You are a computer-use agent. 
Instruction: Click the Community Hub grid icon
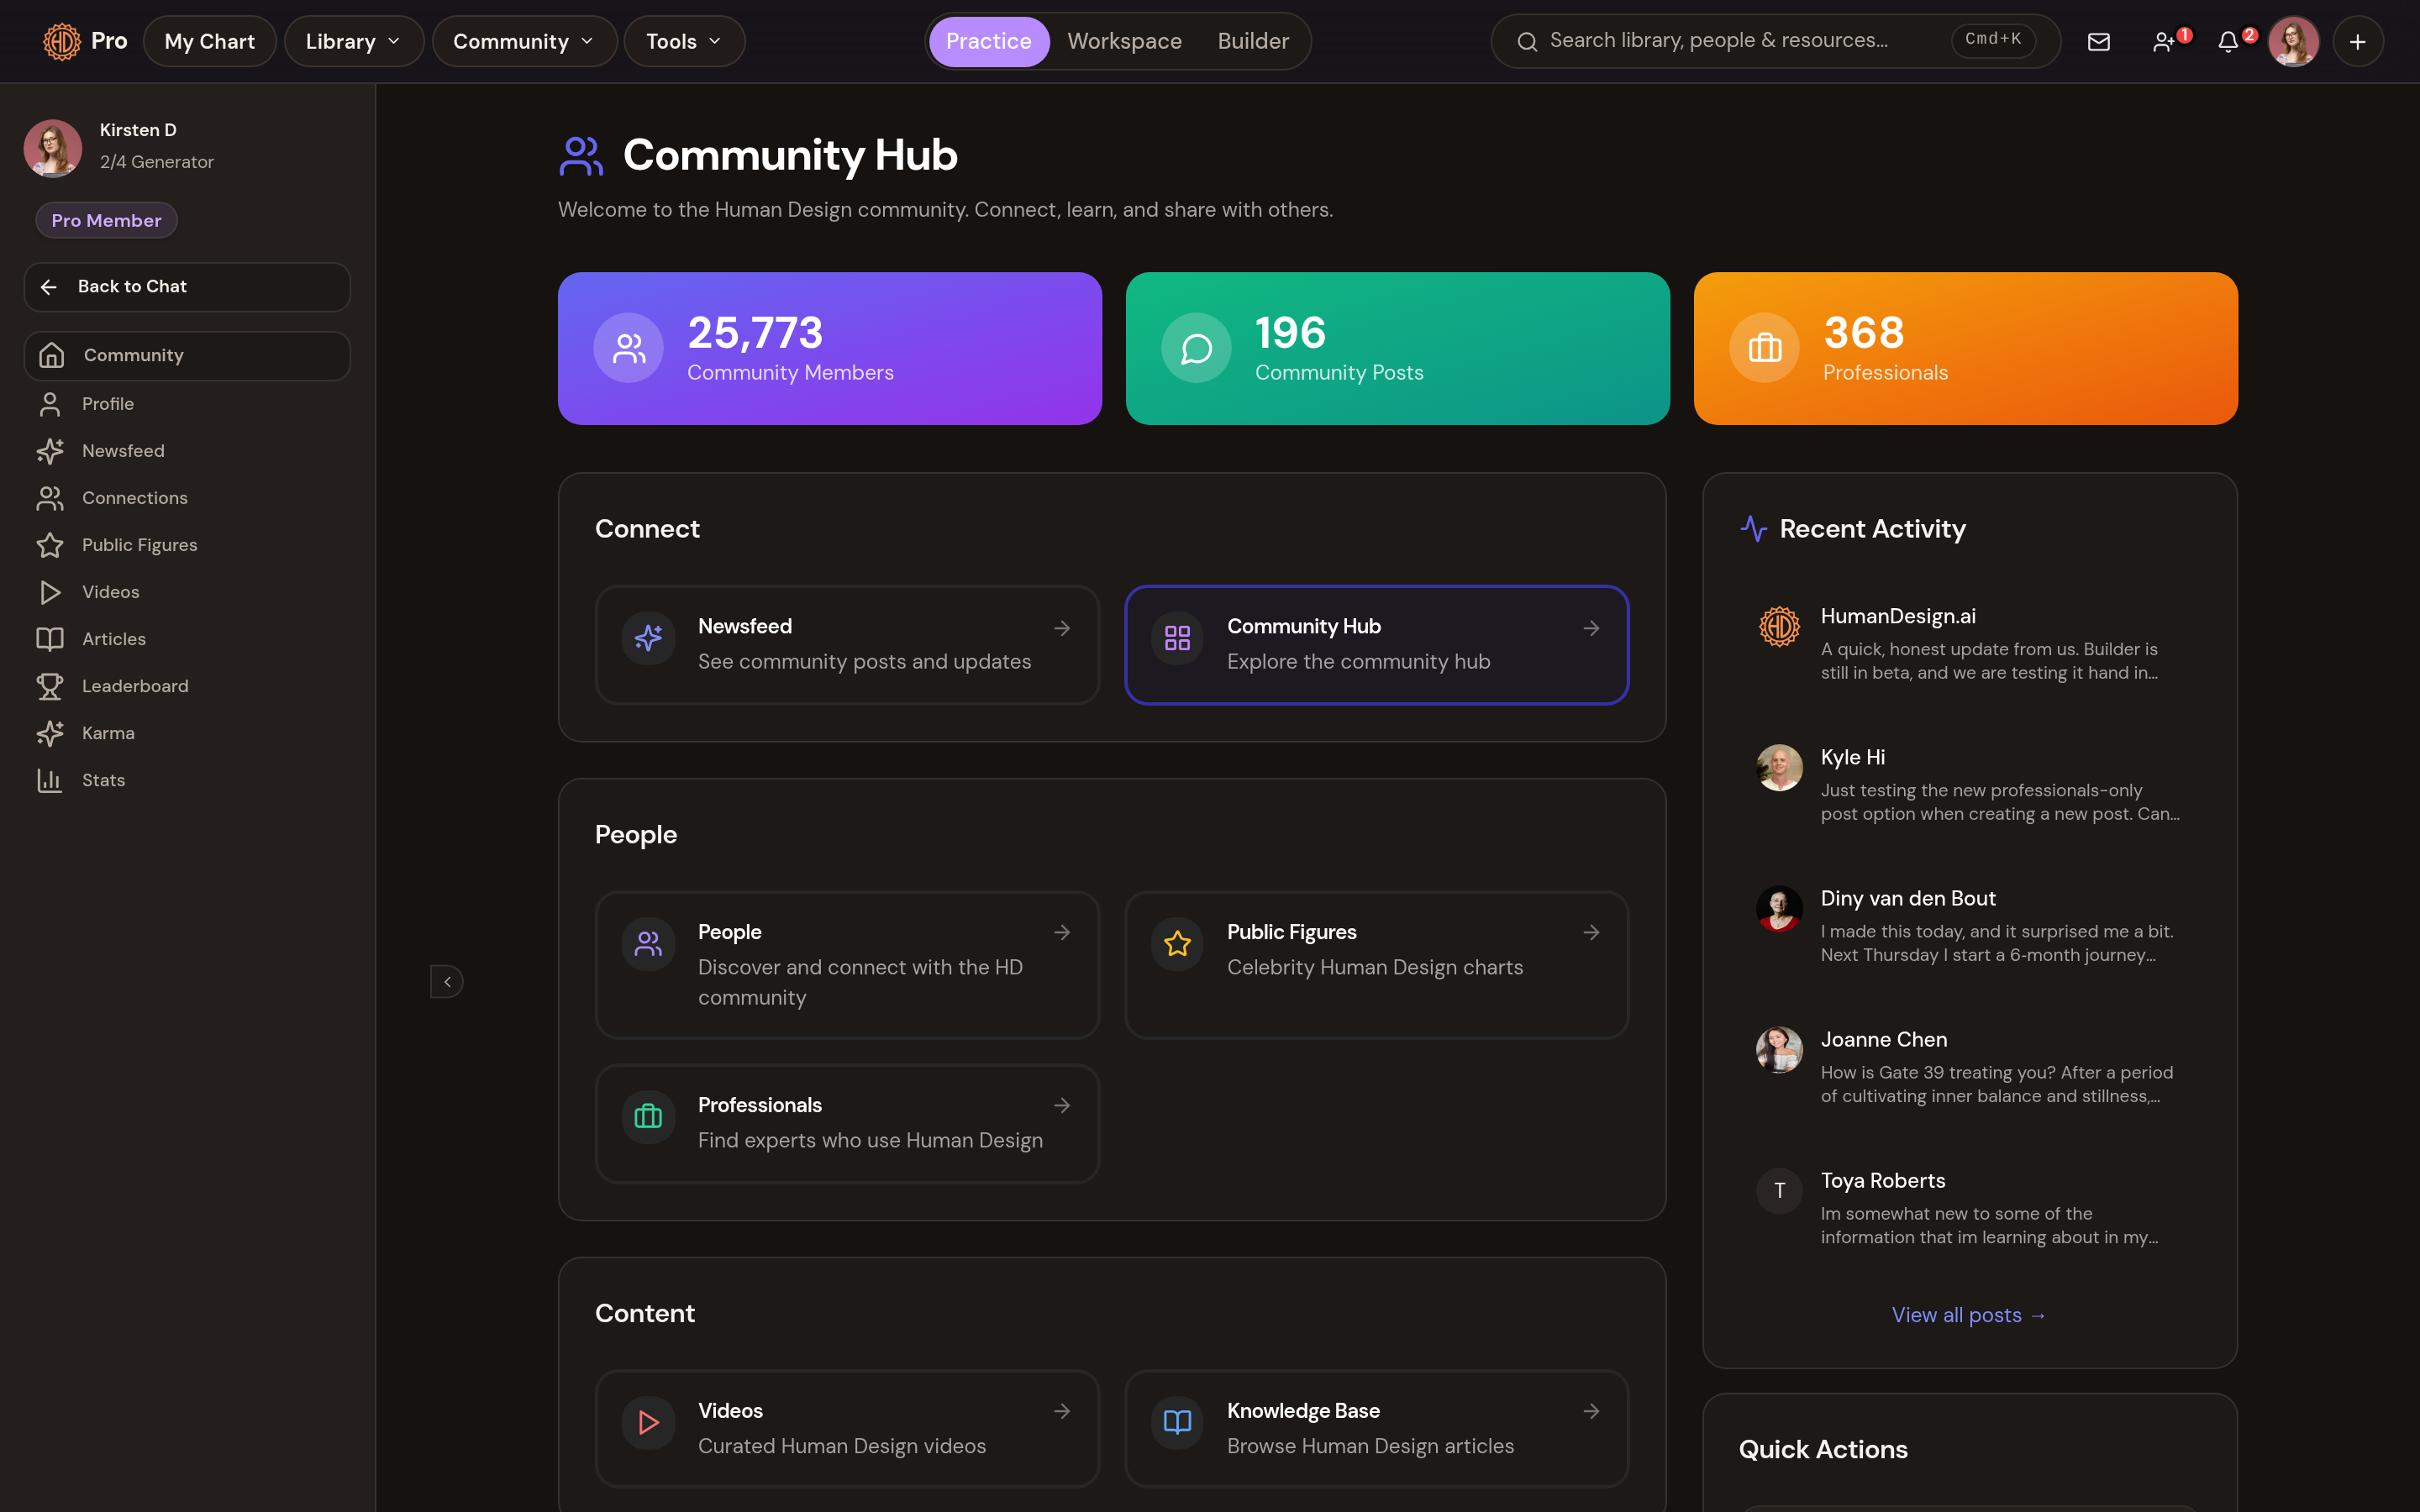(1177, 638)
